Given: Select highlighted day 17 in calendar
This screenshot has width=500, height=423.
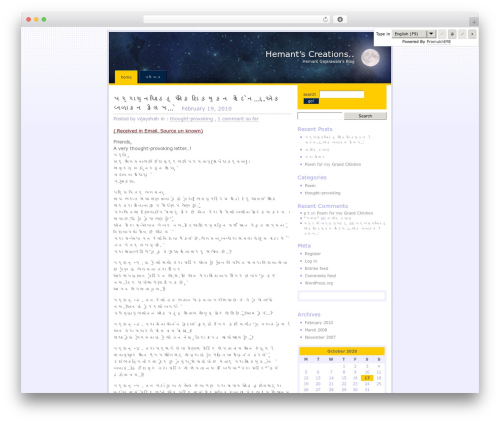Looking at the screenshot, I should coord(367,378).
